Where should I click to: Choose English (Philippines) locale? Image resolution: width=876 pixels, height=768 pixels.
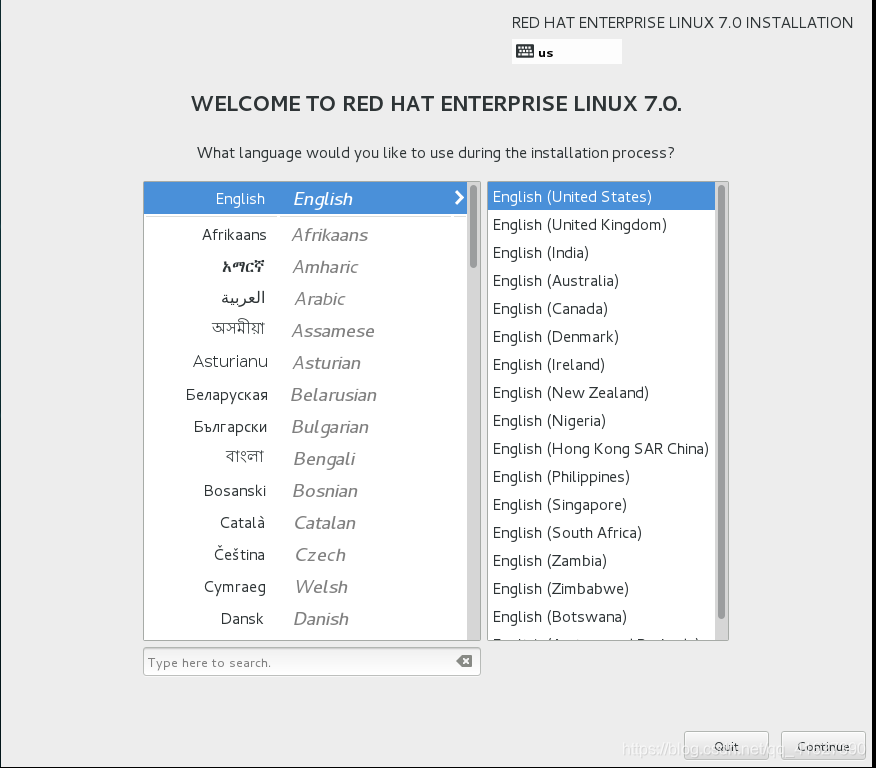point(601,476)
